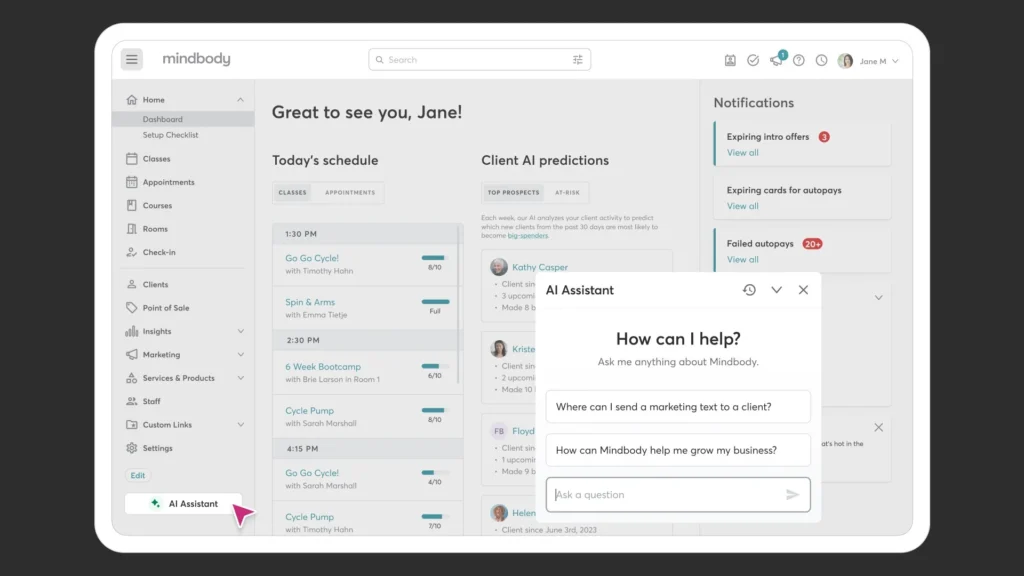Follow the big-spenders link
This screenshot has height=576, width=1024.
tap(528, 236)
